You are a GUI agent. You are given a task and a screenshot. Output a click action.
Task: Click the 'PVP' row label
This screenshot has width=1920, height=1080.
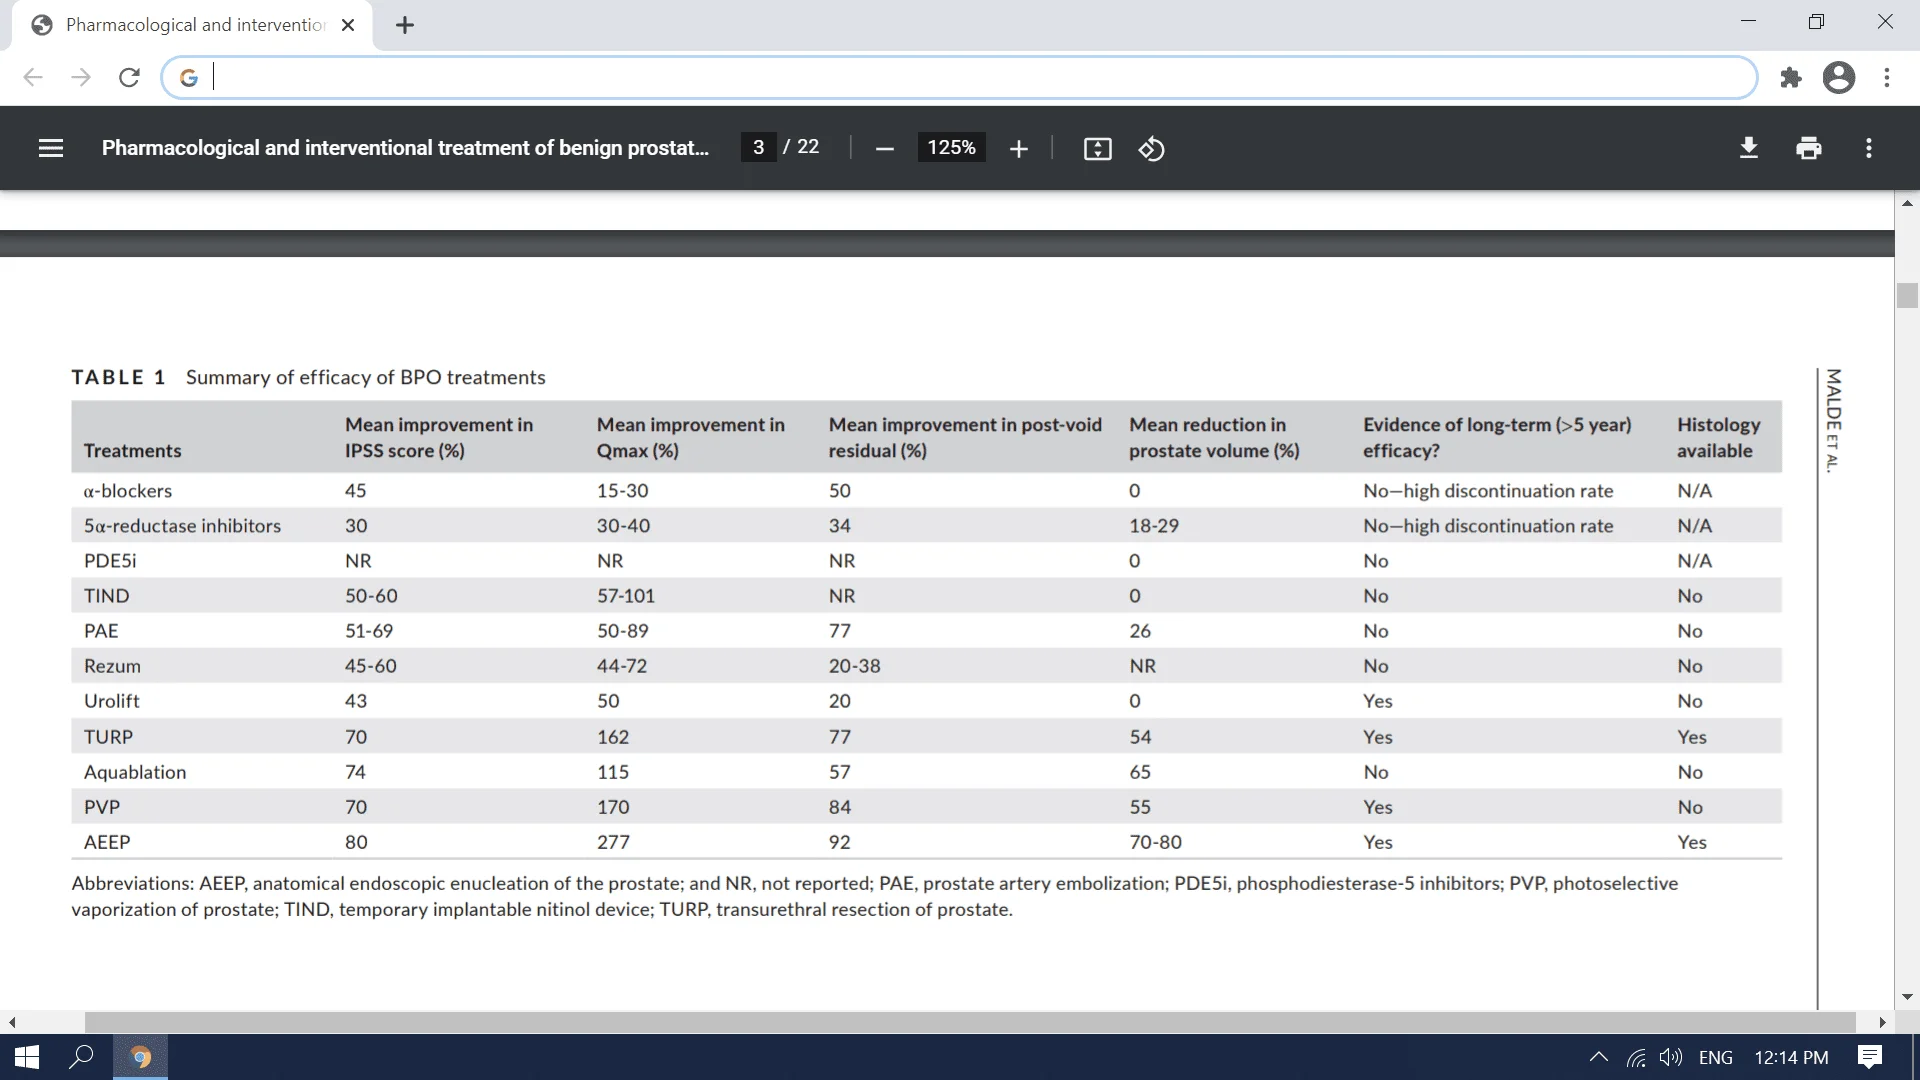(x=102, y=807)
